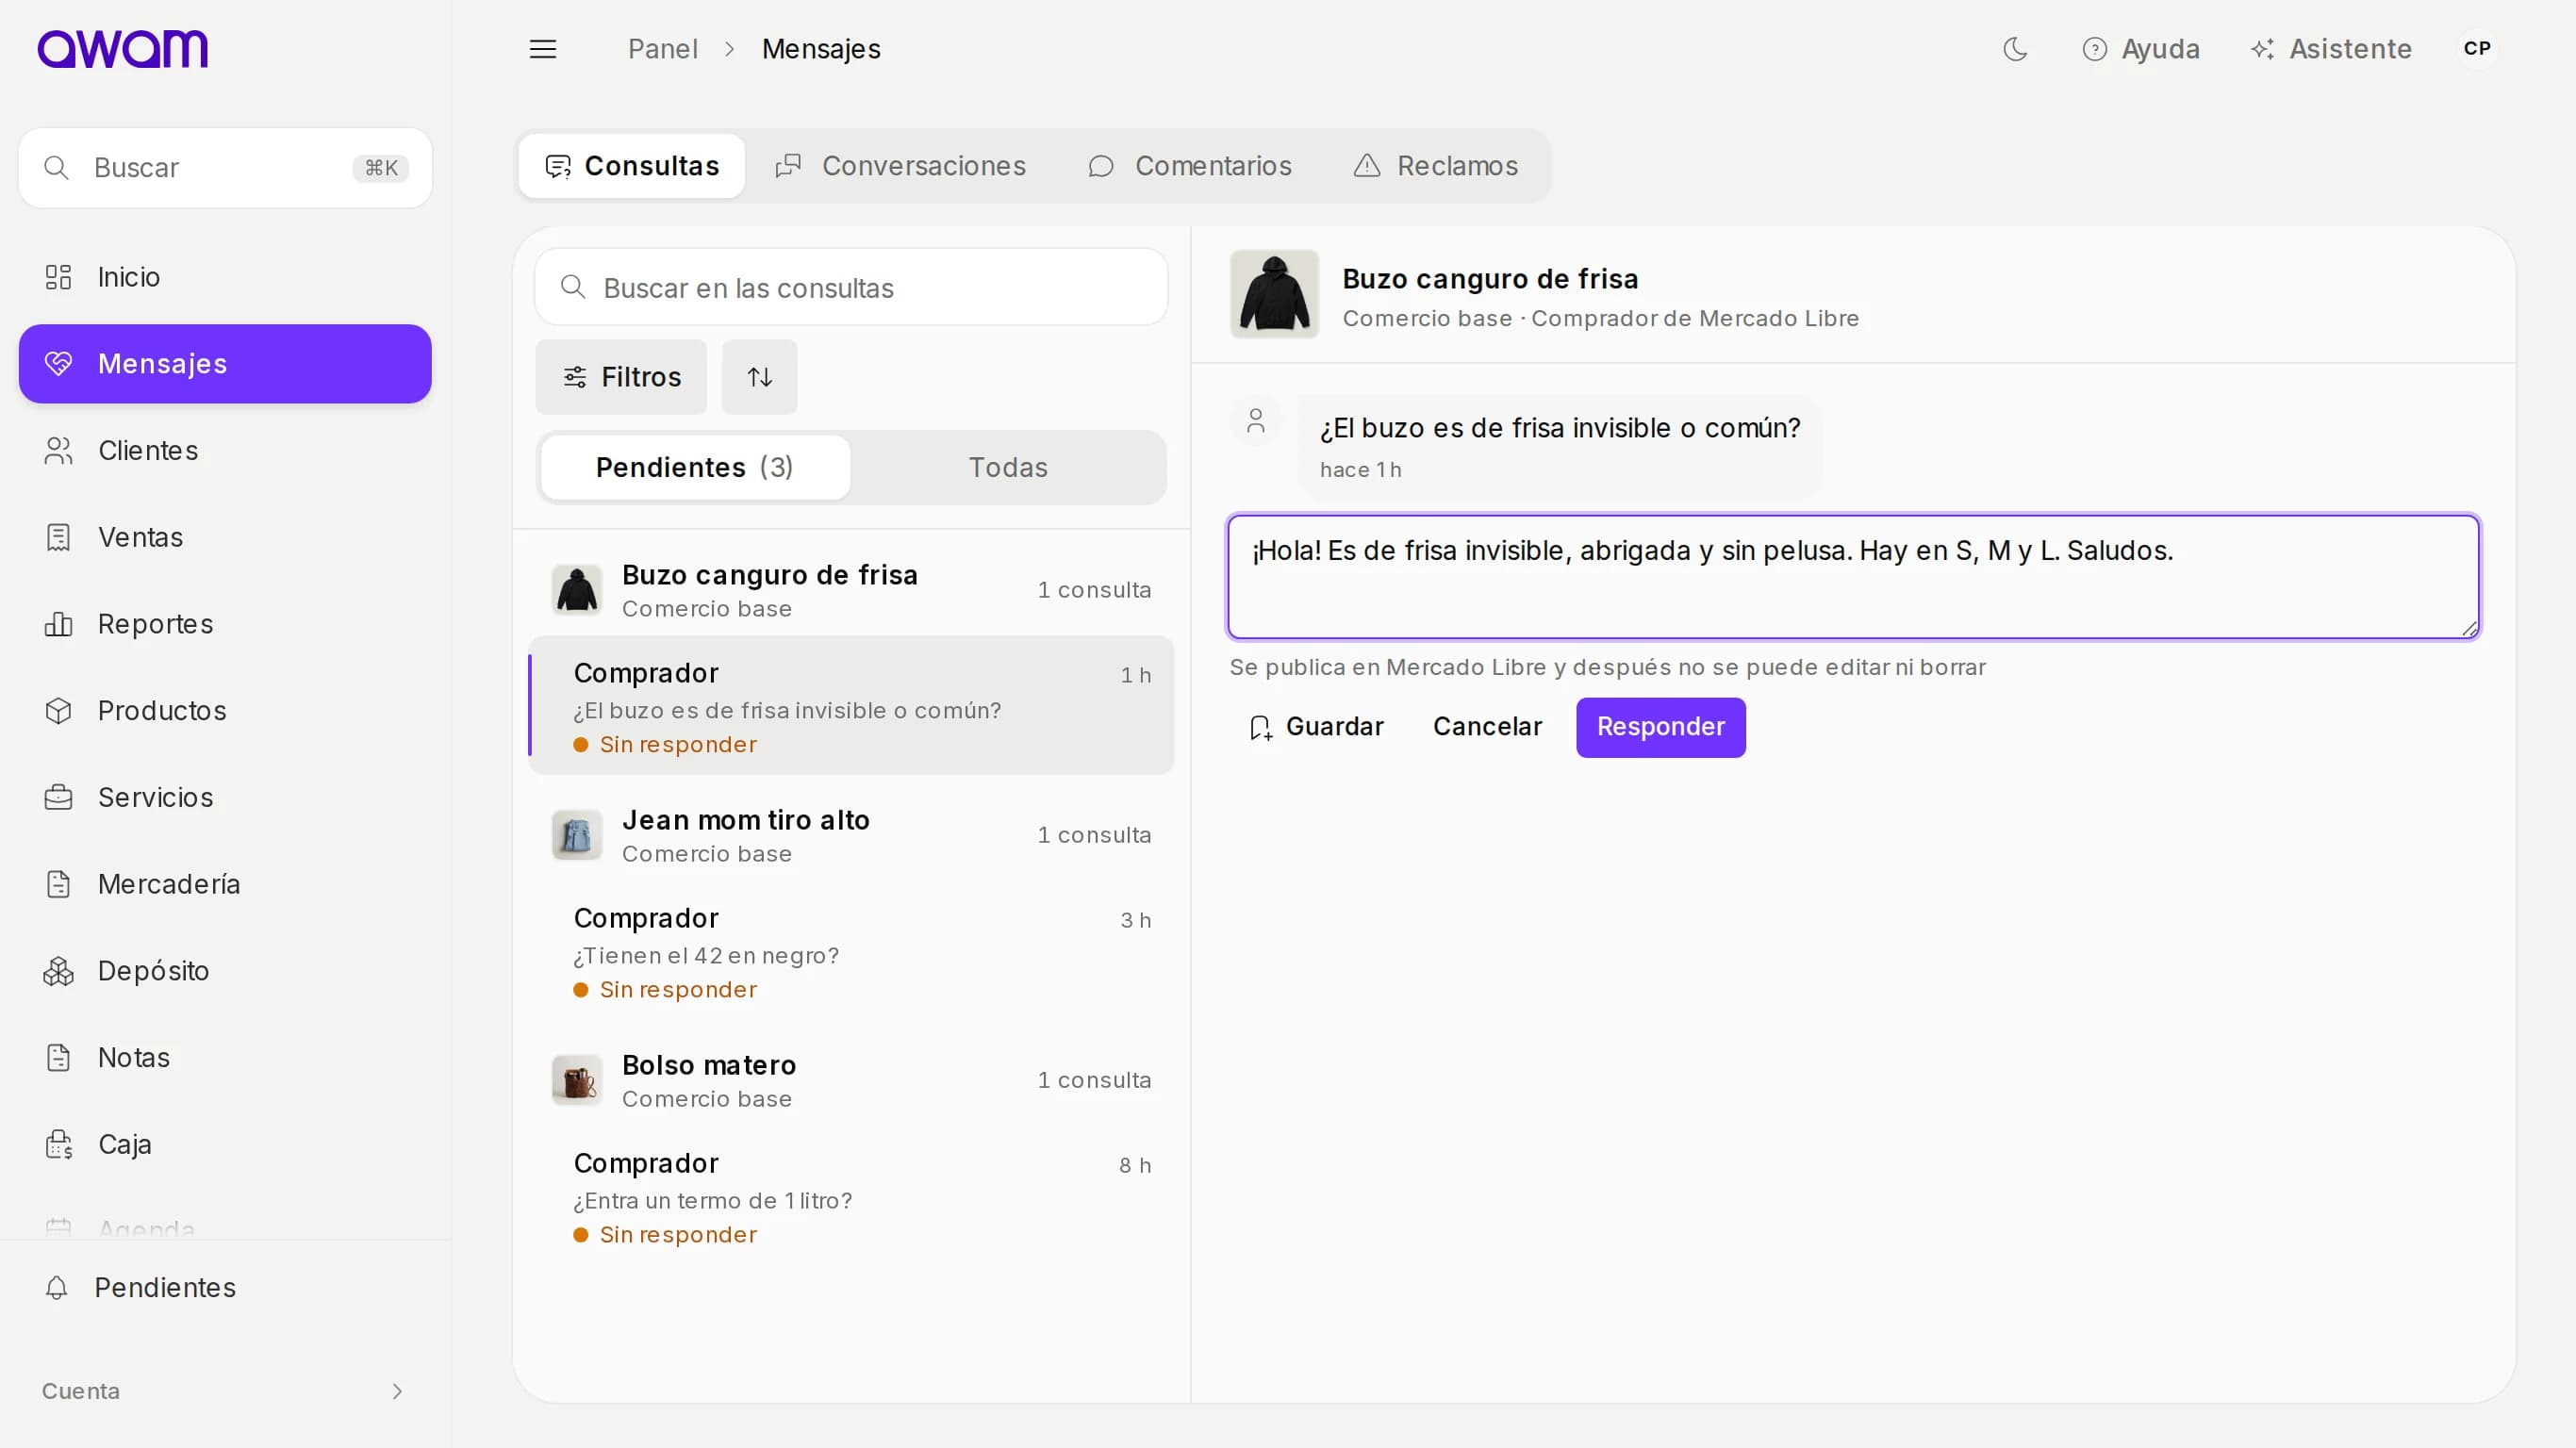
Task: Expand Jean mom tiro alto group
Action: (x=851, y=835)
